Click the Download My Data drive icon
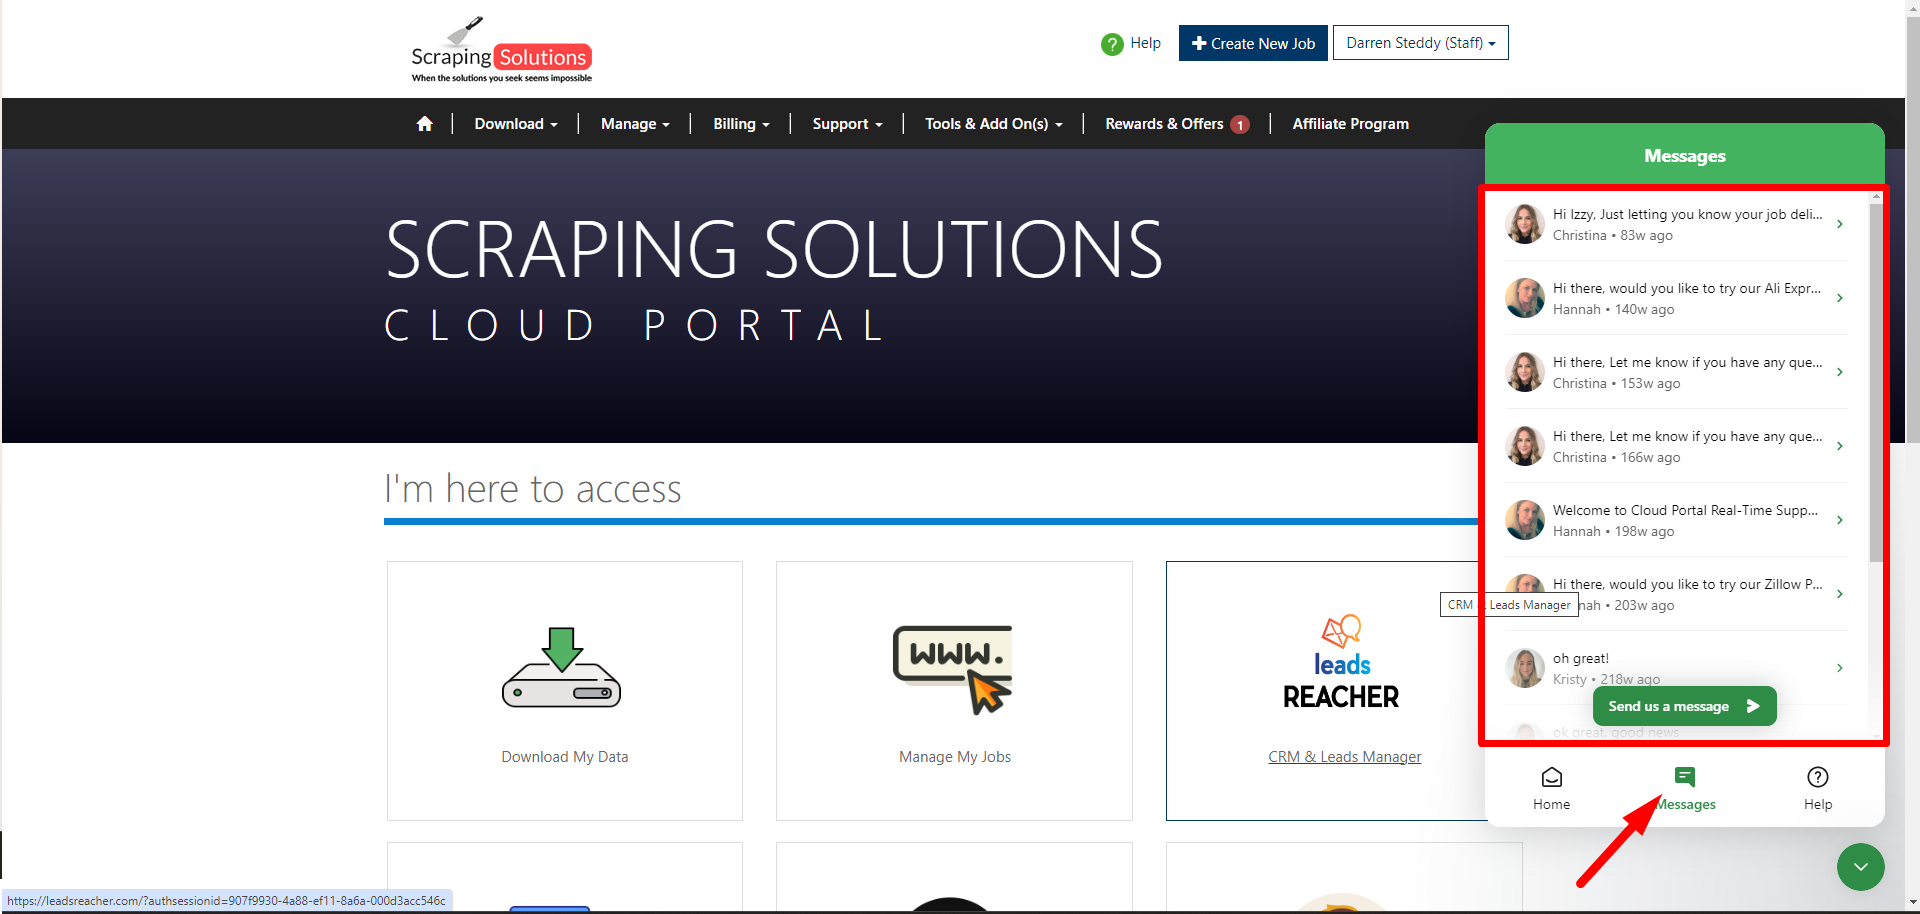1920x914 pixels. click(x=562, y=667)
